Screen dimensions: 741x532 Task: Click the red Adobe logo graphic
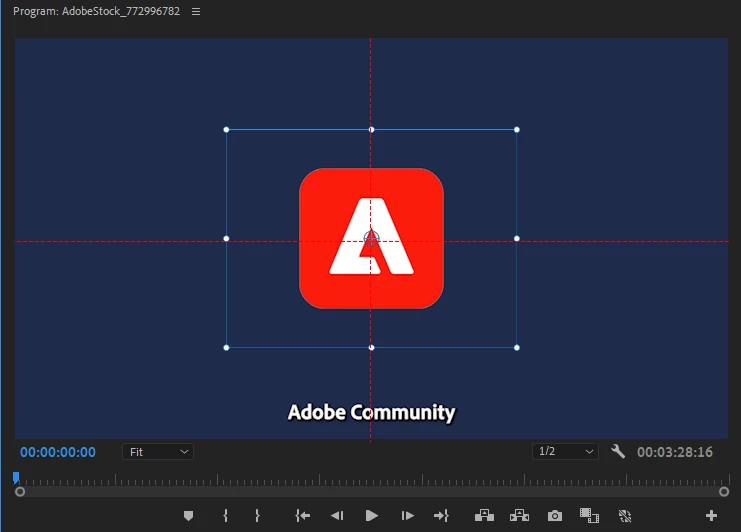371,238
